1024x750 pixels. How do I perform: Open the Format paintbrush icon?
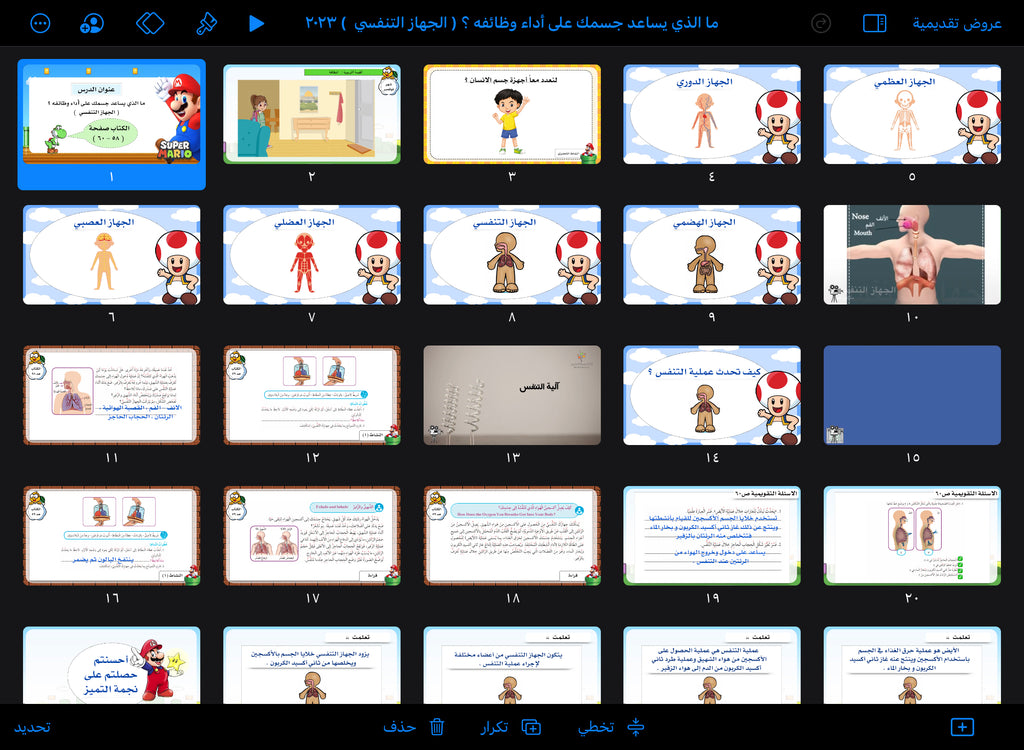(x=206, y=24)
